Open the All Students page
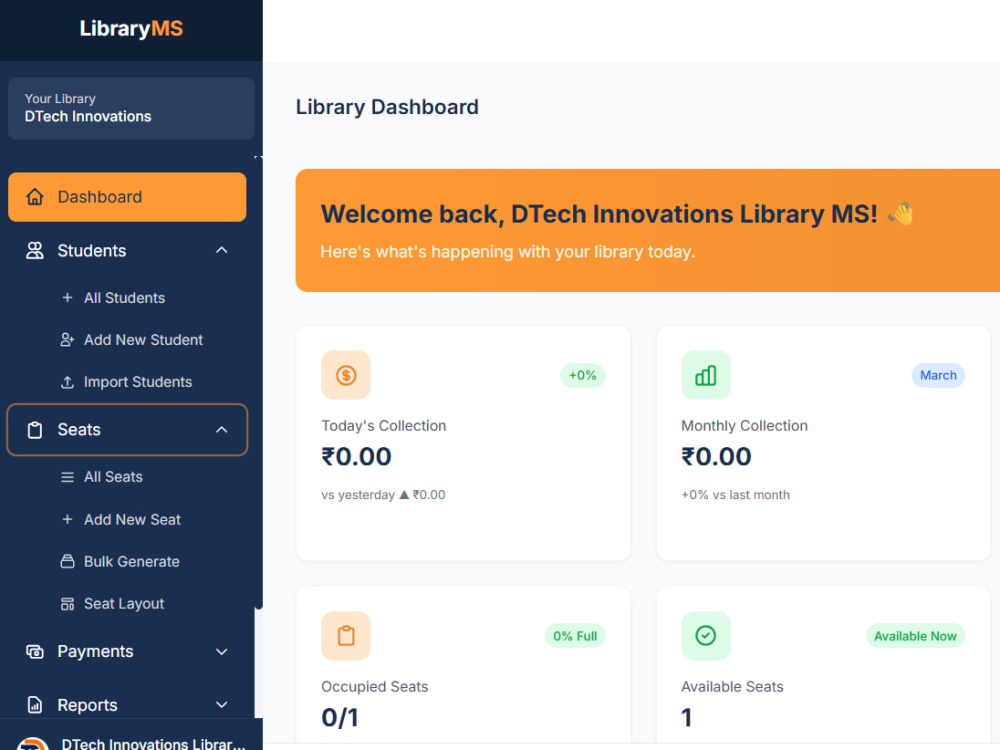The height and width of the screenshot is (750, 1000). (124, 298)
